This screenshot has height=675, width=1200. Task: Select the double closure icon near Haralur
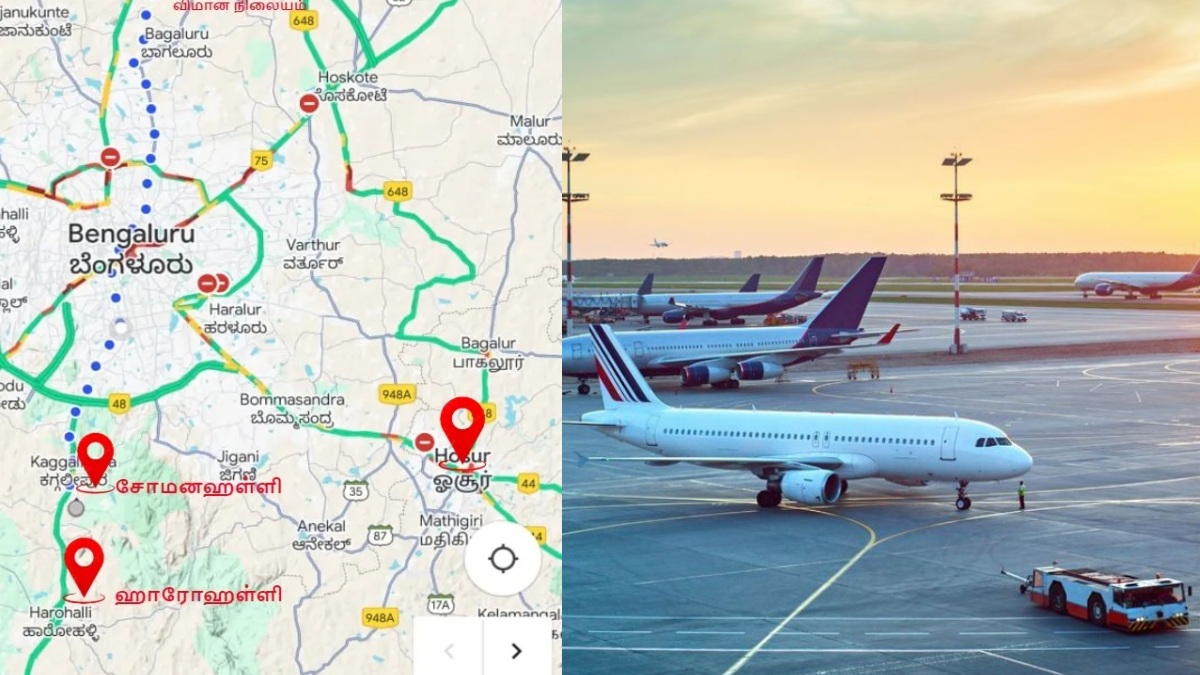(x=213, y=283)
